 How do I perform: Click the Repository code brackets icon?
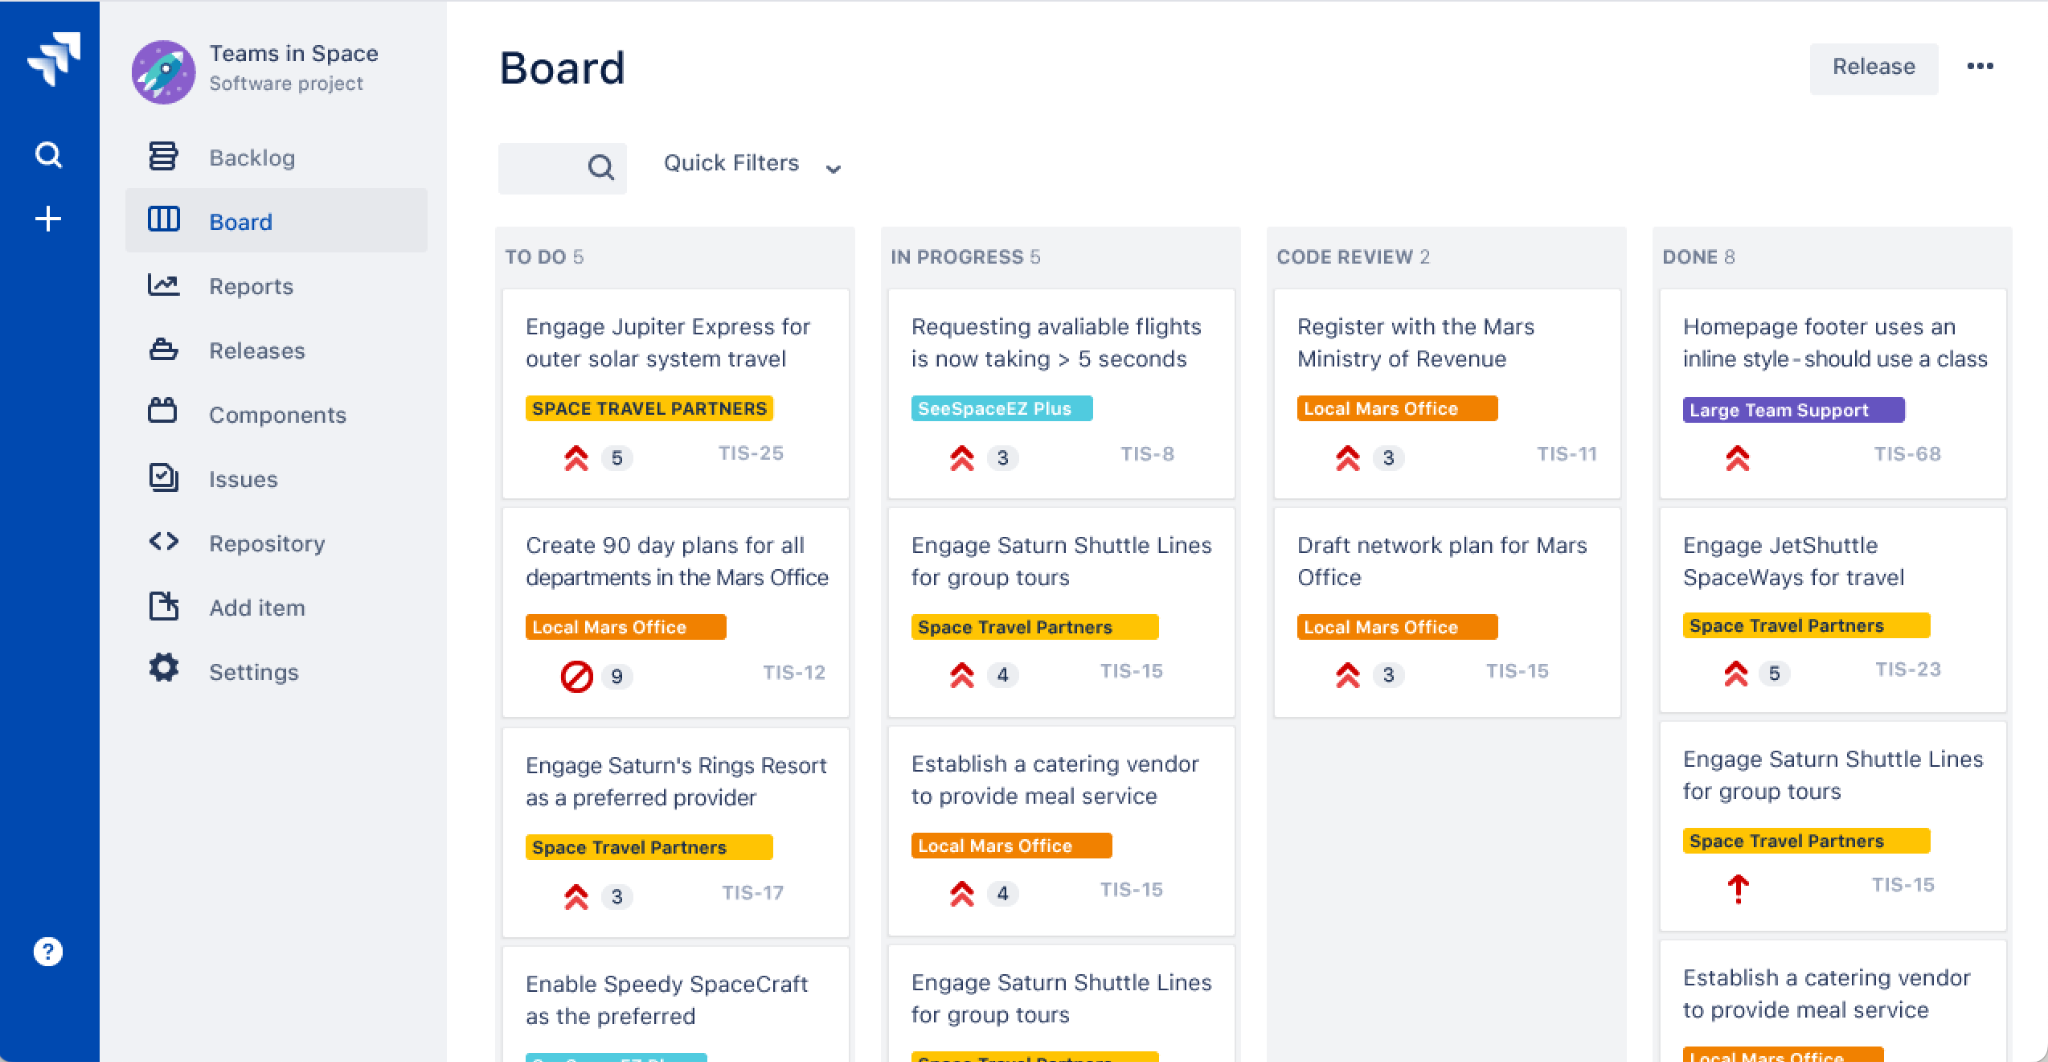[x=164, y=542]
